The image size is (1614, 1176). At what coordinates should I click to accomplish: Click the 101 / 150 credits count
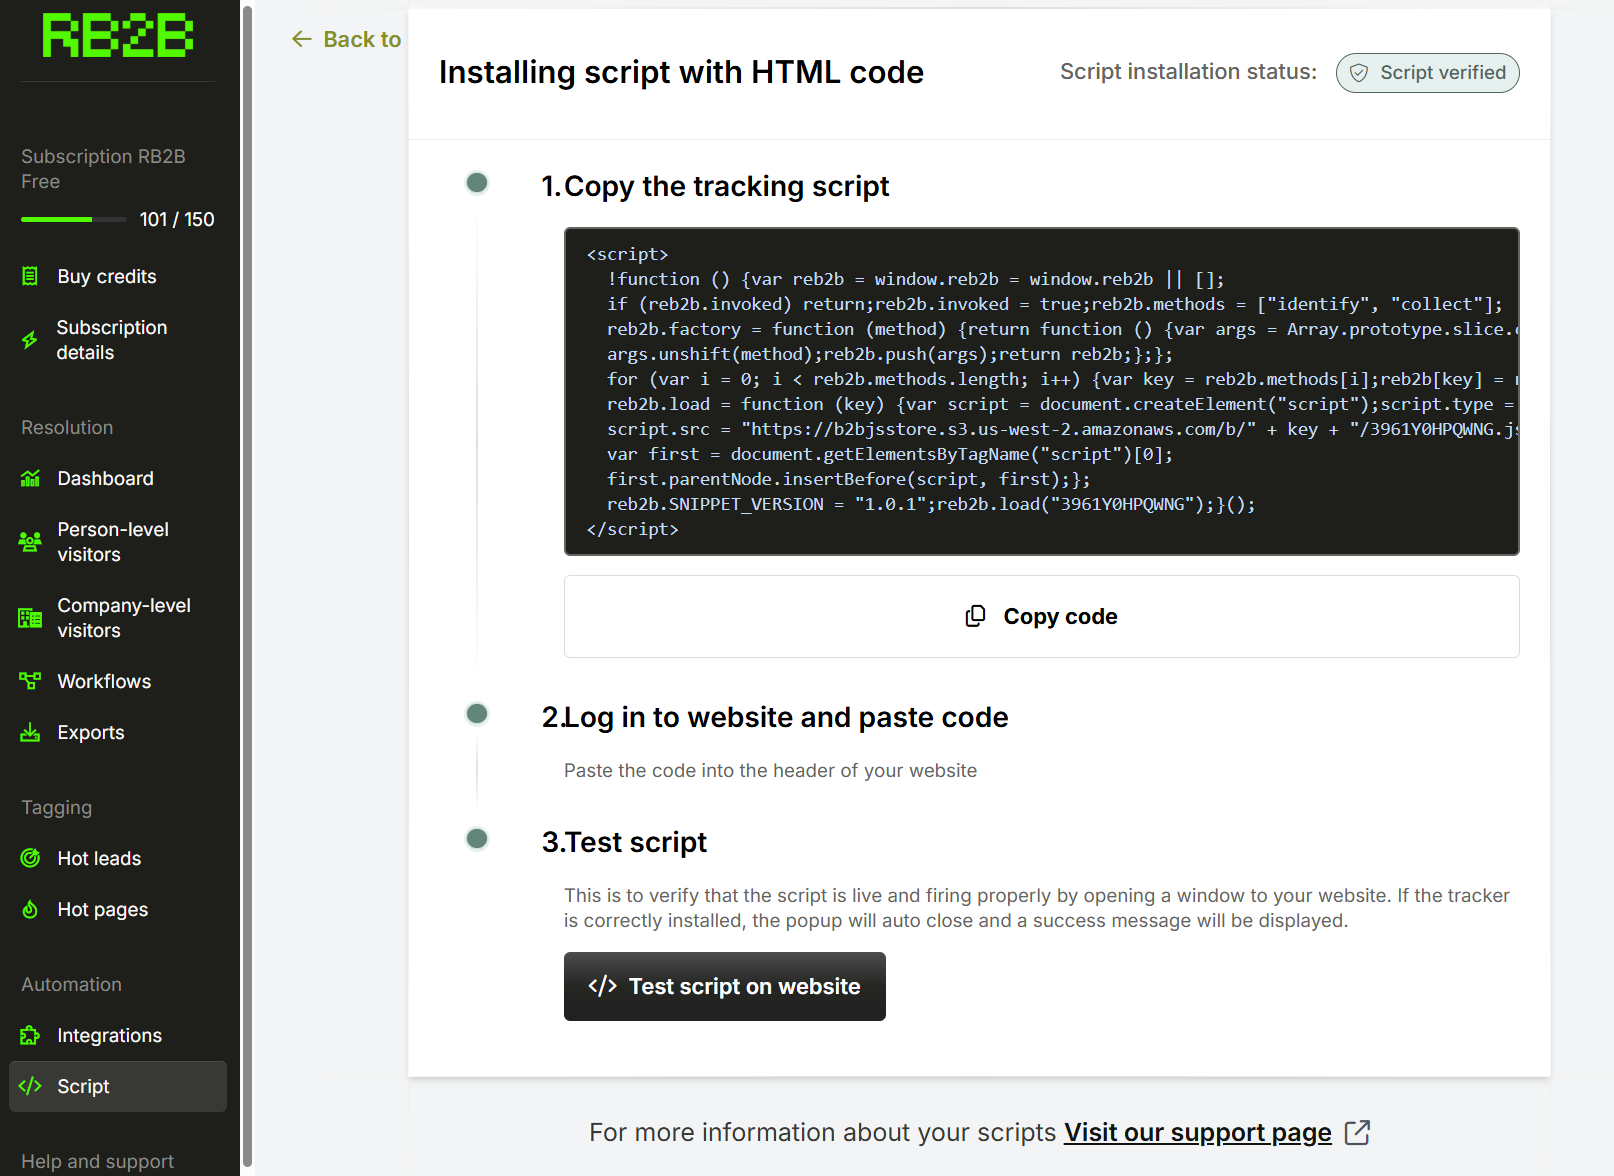click(177, 219)
